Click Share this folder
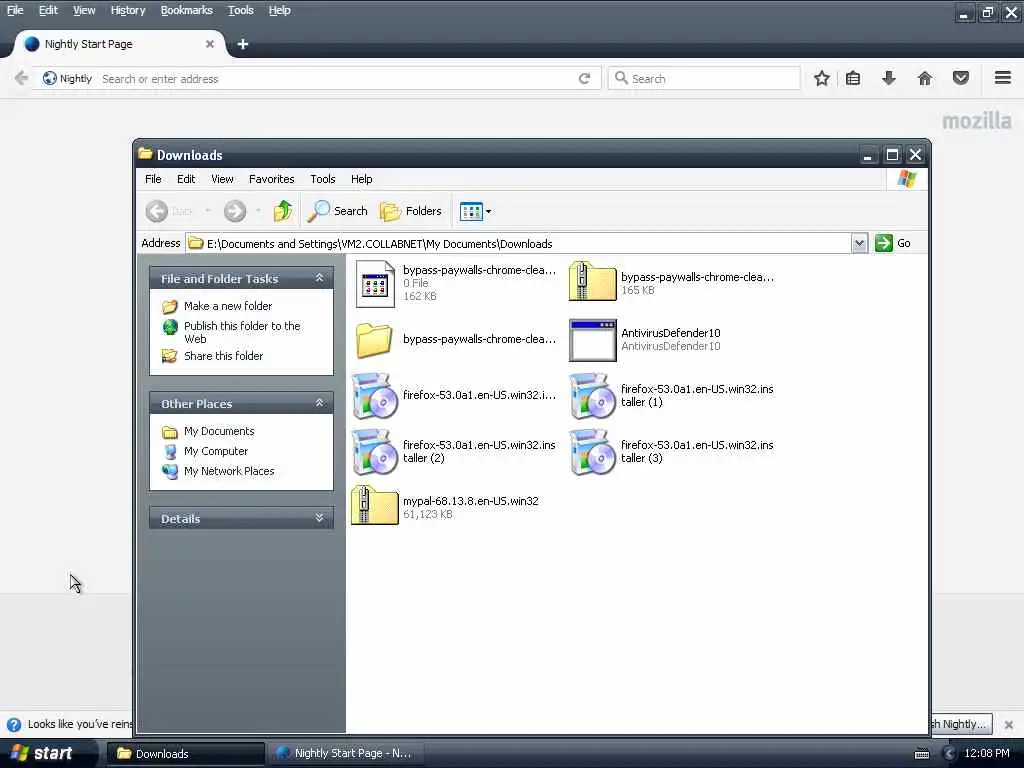1024x768 pixels. (x=223, y=356)
